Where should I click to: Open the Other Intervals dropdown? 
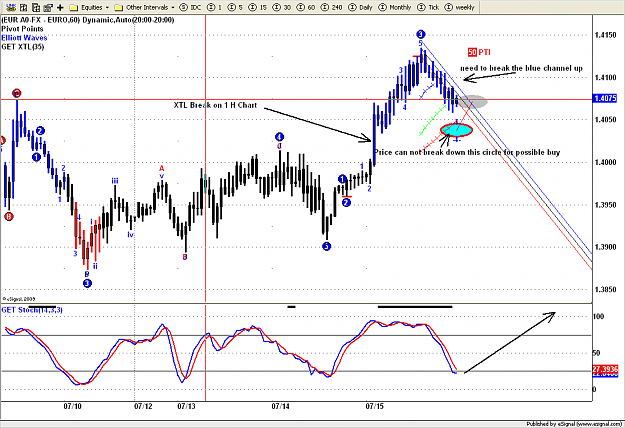click(x=144, y=7)
